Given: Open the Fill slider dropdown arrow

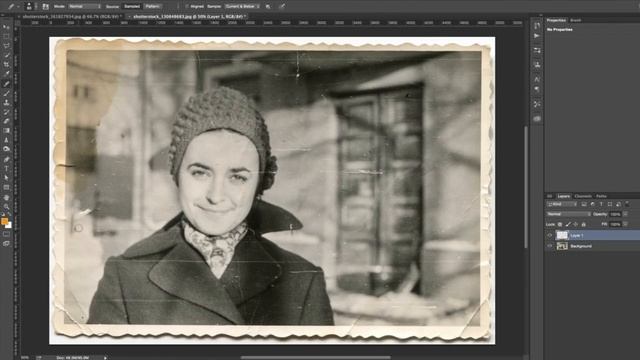Looking at the screenshot, I should pyautogui.click(x=625, y=224).
